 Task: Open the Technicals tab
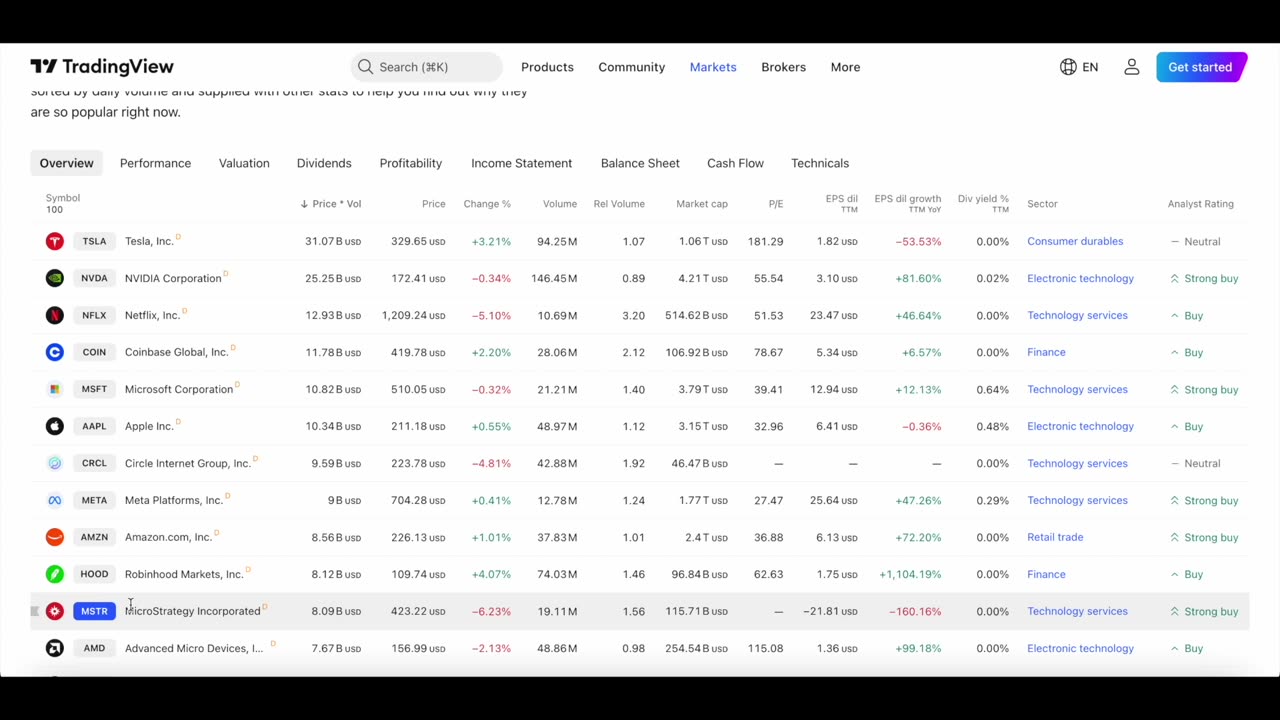click(820, 163)
